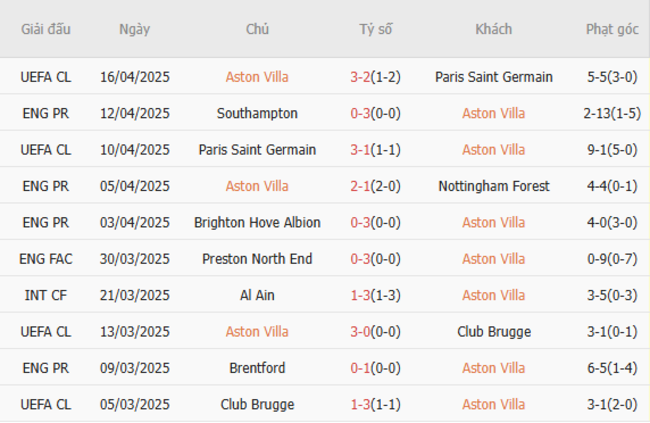Screen dimensions: 650x423
Task: Select Brighton Hove Albion team name
Action: (x=257, y=222)
